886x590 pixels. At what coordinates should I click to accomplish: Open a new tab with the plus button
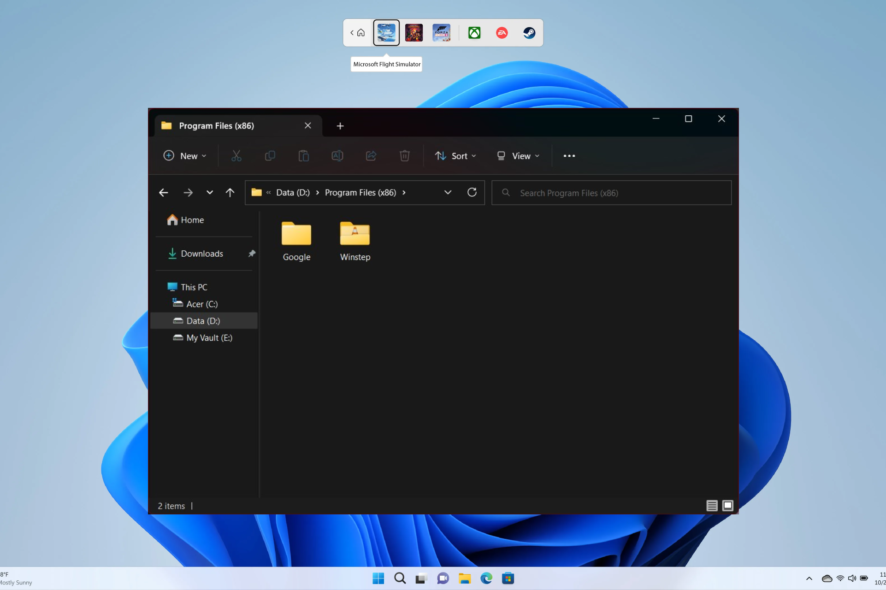coord(340,125)
